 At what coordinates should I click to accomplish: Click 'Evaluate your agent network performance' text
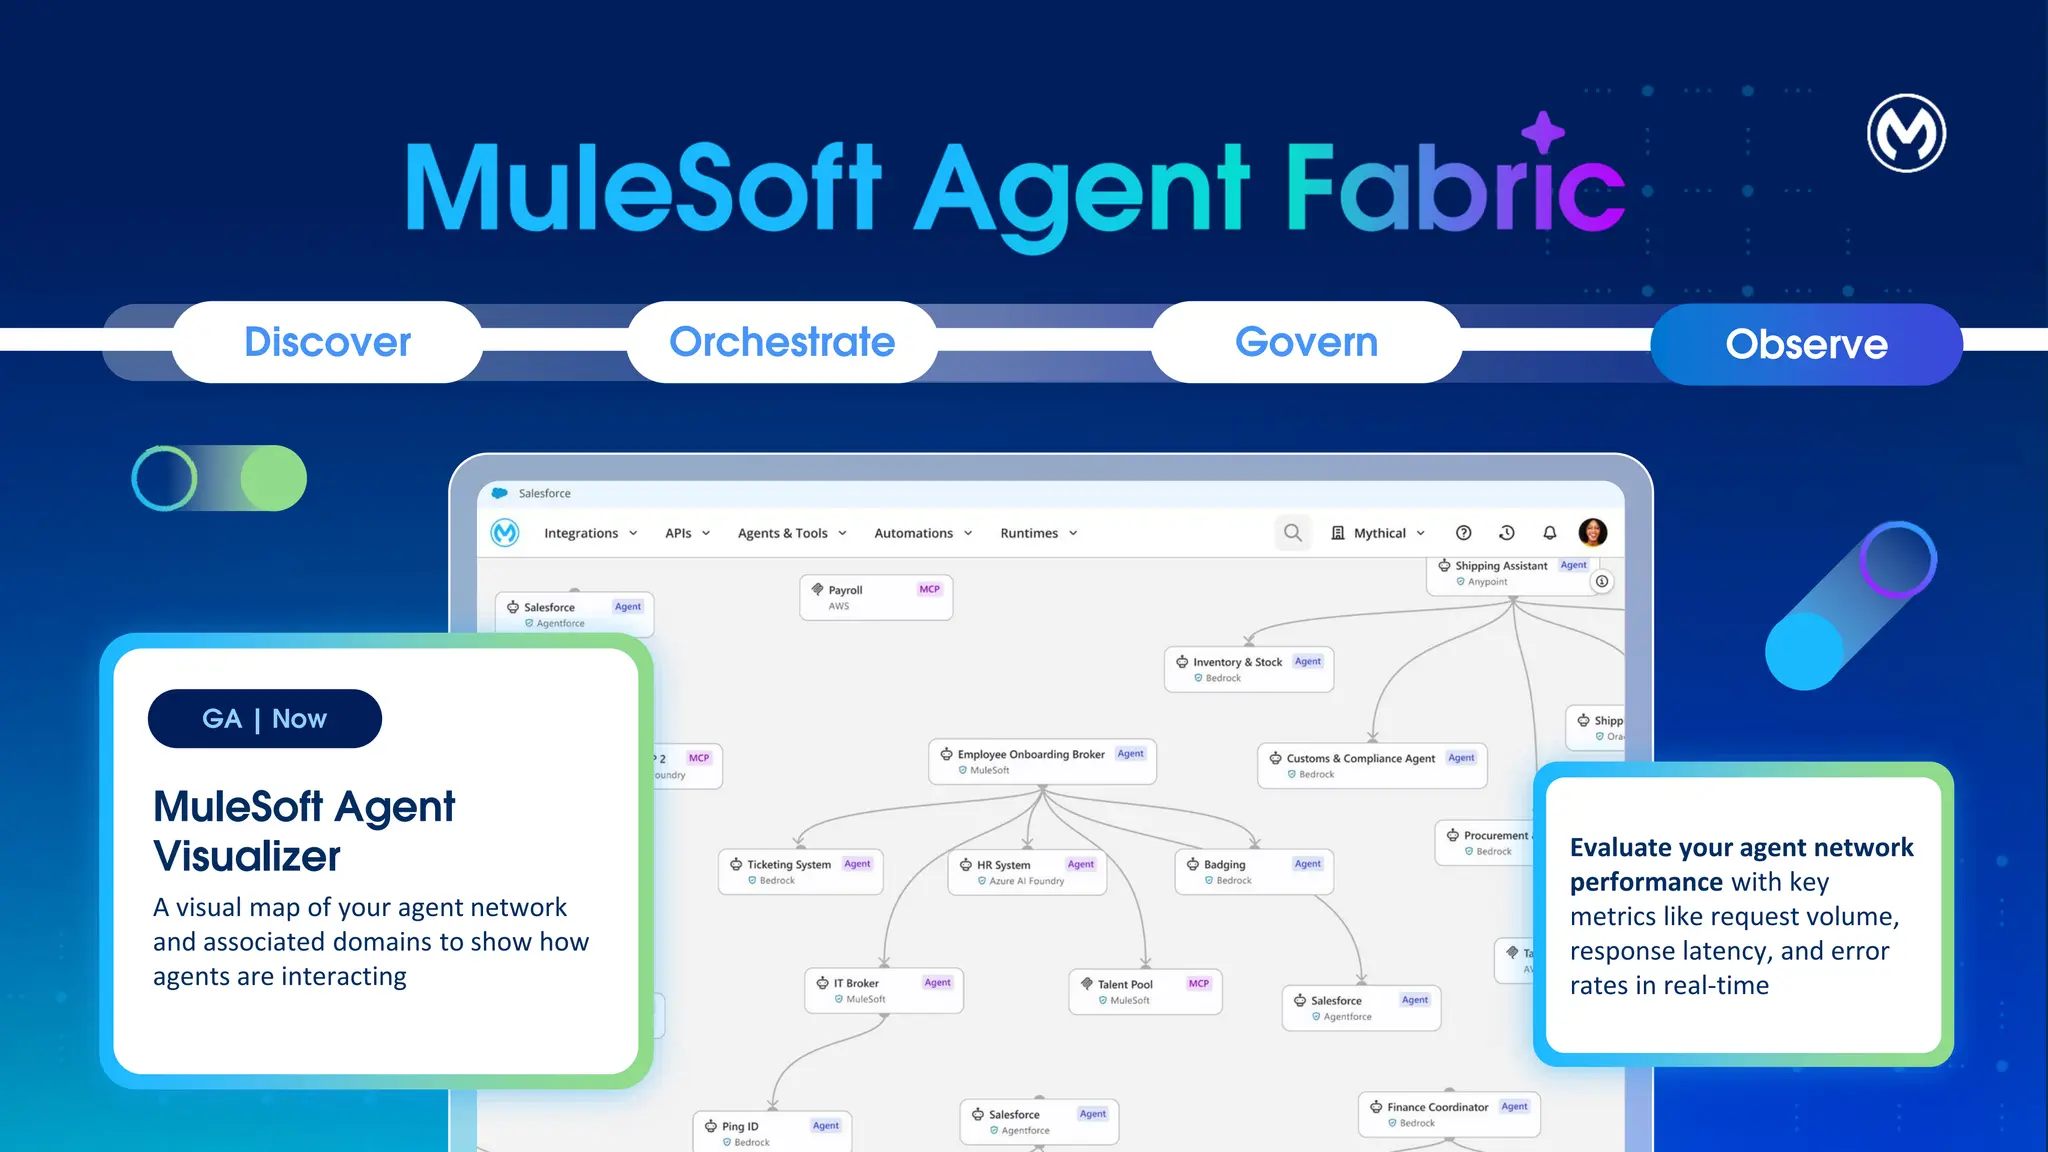(x=1741, y=864)
